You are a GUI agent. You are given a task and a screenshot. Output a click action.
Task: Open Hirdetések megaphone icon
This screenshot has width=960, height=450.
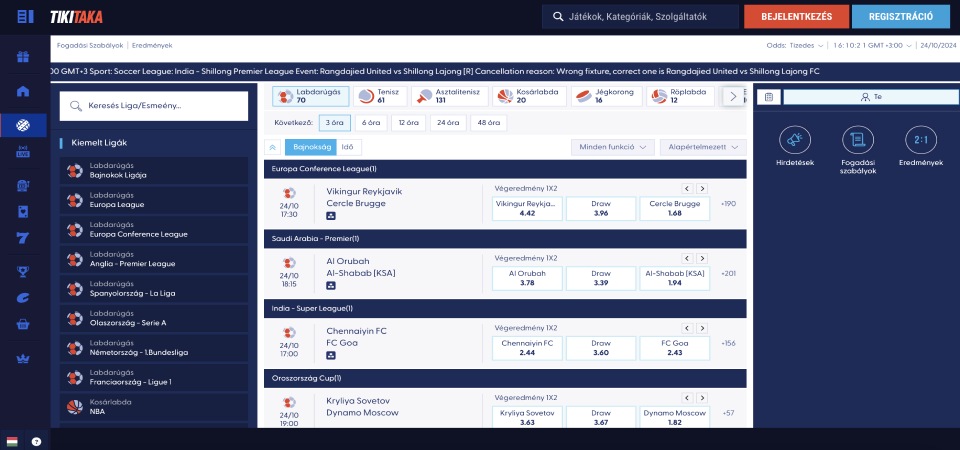pyautogui.click(x=795, y=140)
